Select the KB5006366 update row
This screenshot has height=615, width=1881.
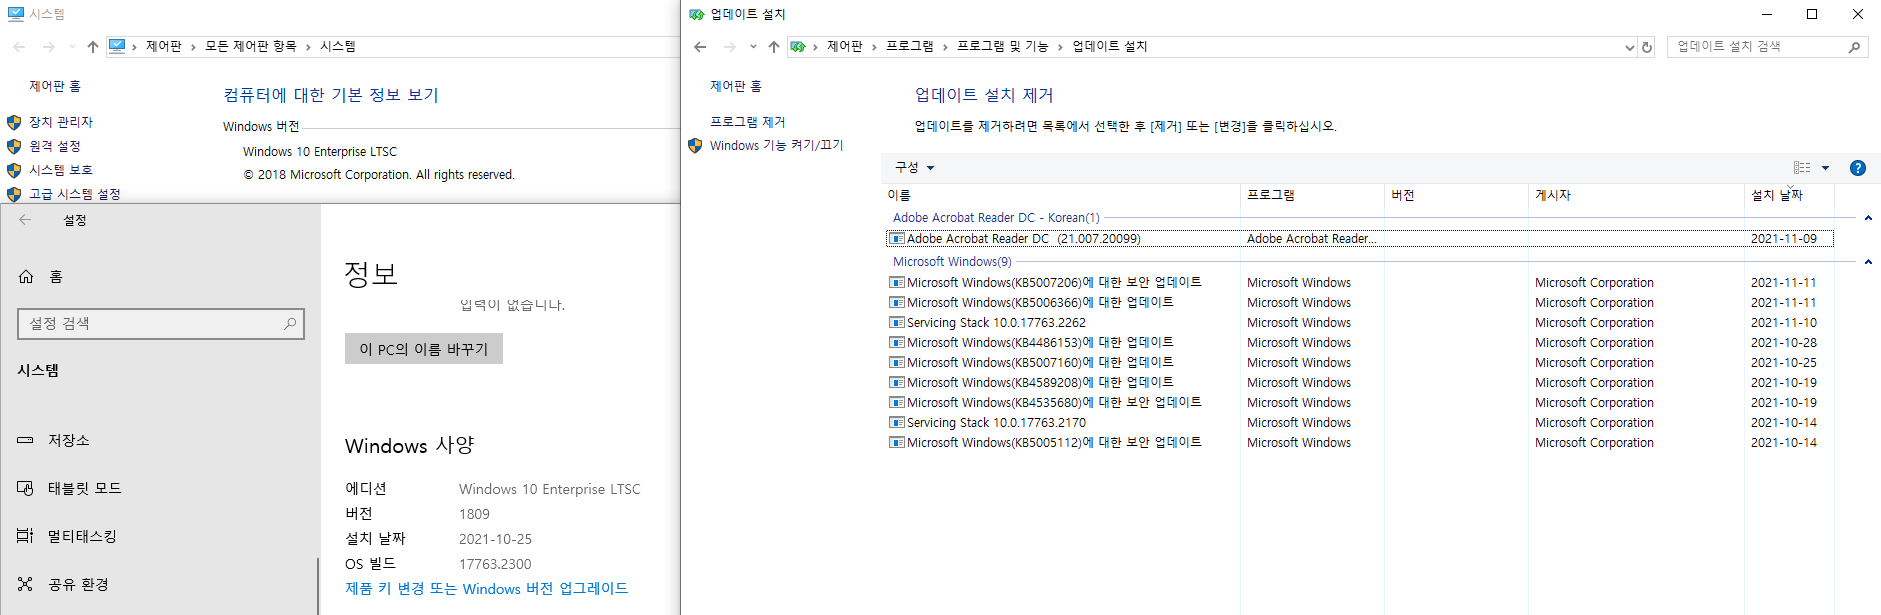1360,303
